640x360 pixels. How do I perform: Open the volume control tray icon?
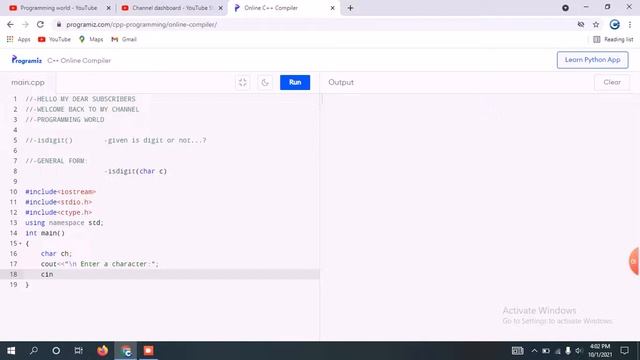(578, 351)
